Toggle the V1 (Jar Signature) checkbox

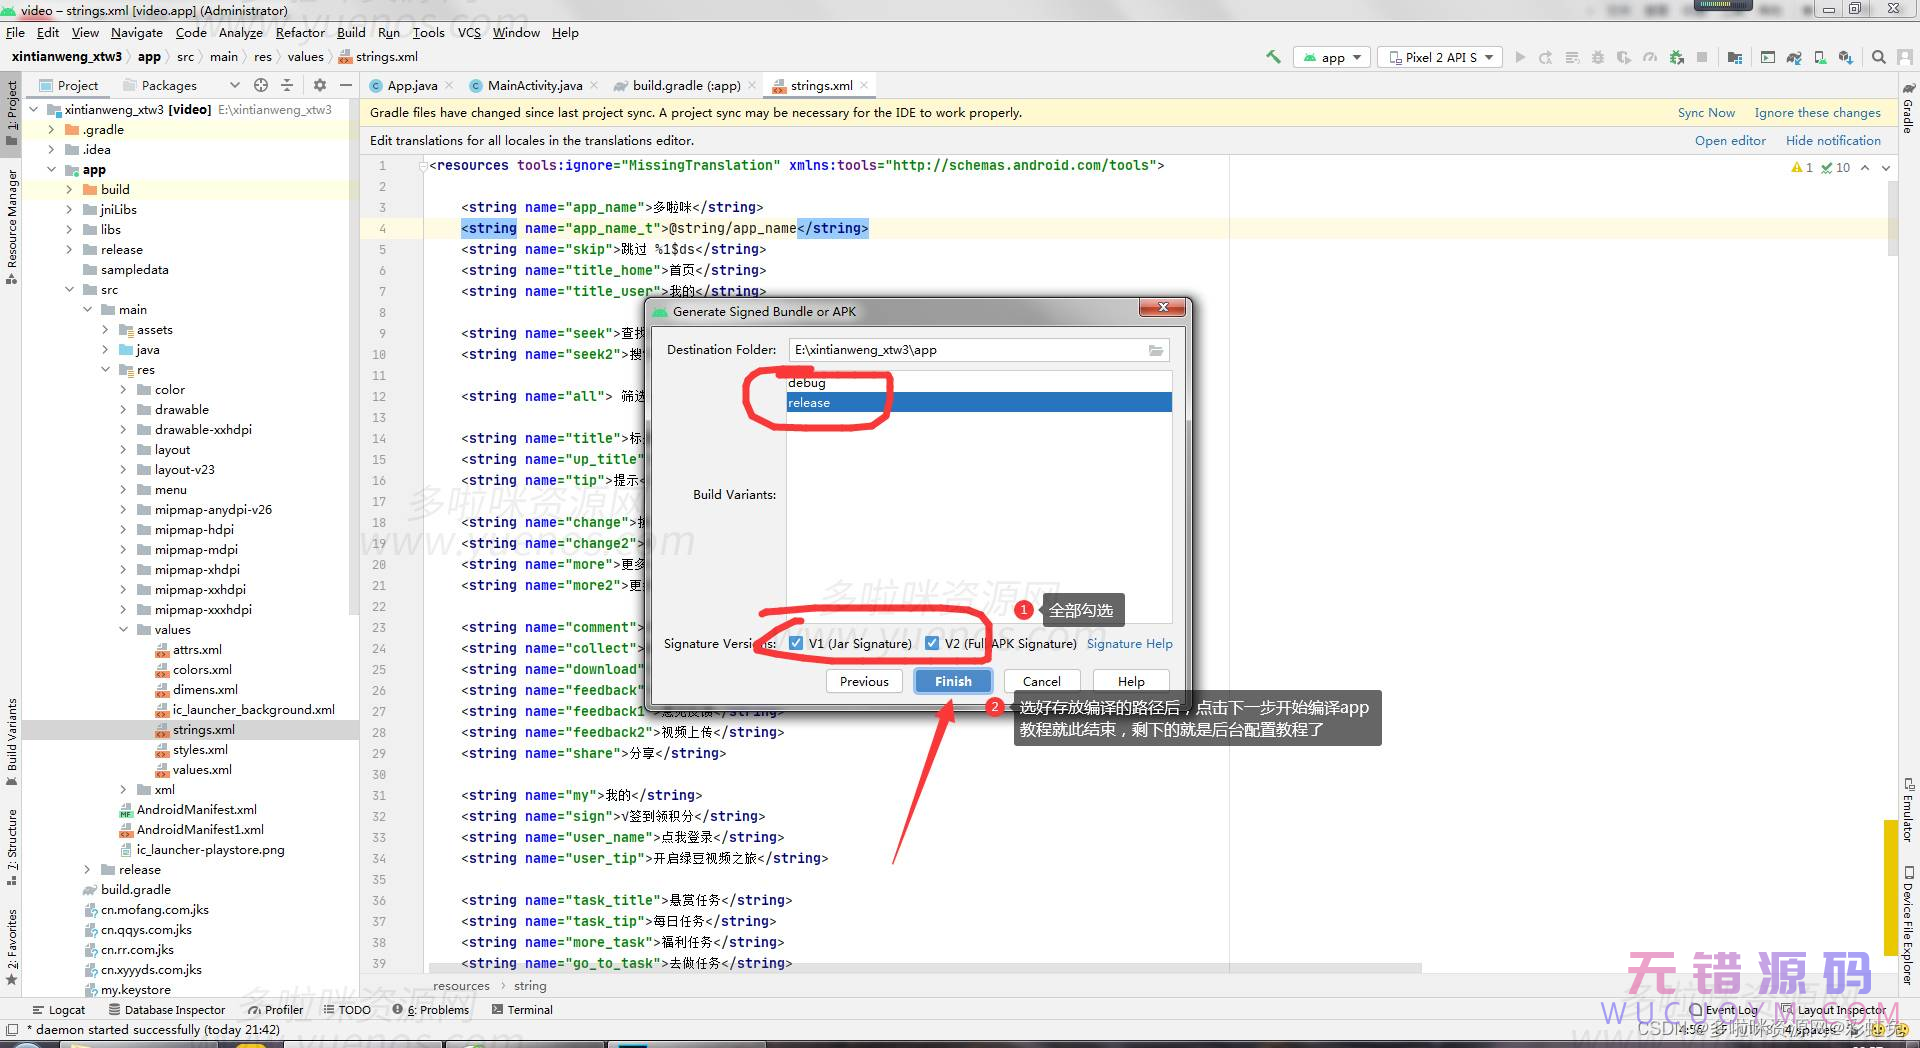pyautogui.click(x=796, y=643)
